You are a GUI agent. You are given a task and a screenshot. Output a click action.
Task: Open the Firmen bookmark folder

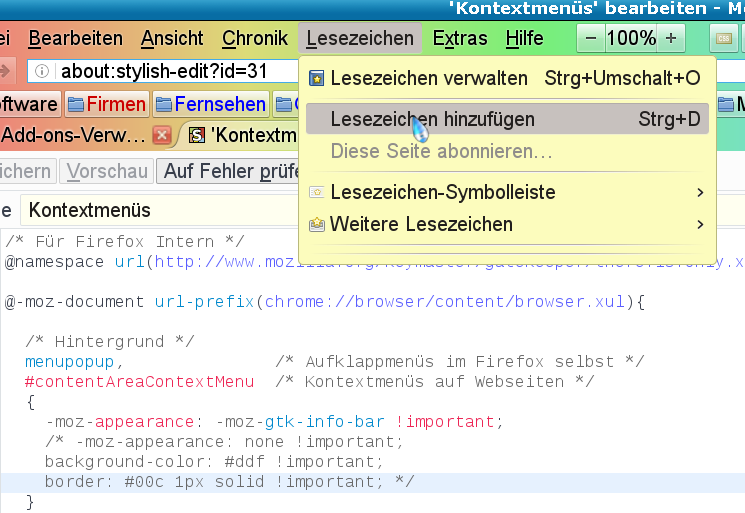[107, 104]
